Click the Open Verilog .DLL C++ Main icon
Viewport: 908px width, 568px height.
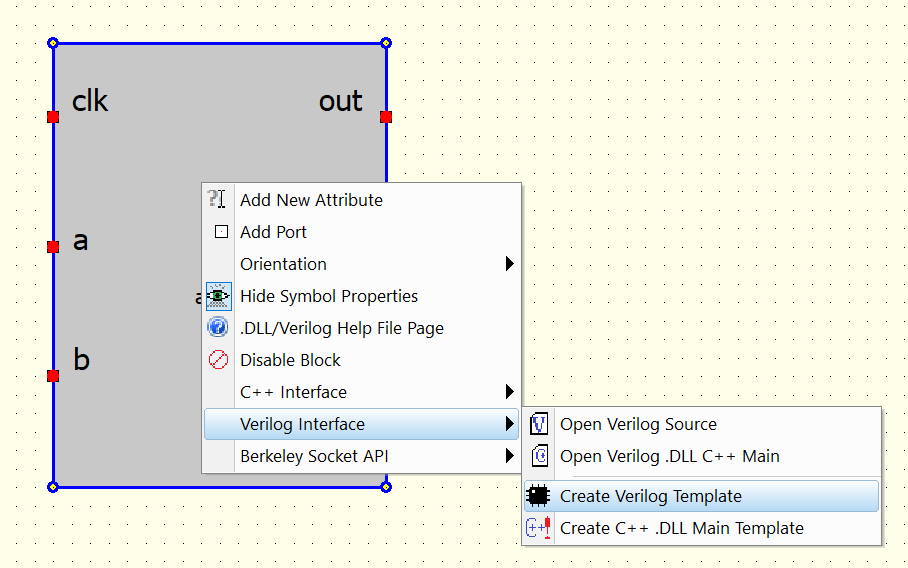click(x=539, y=456)
